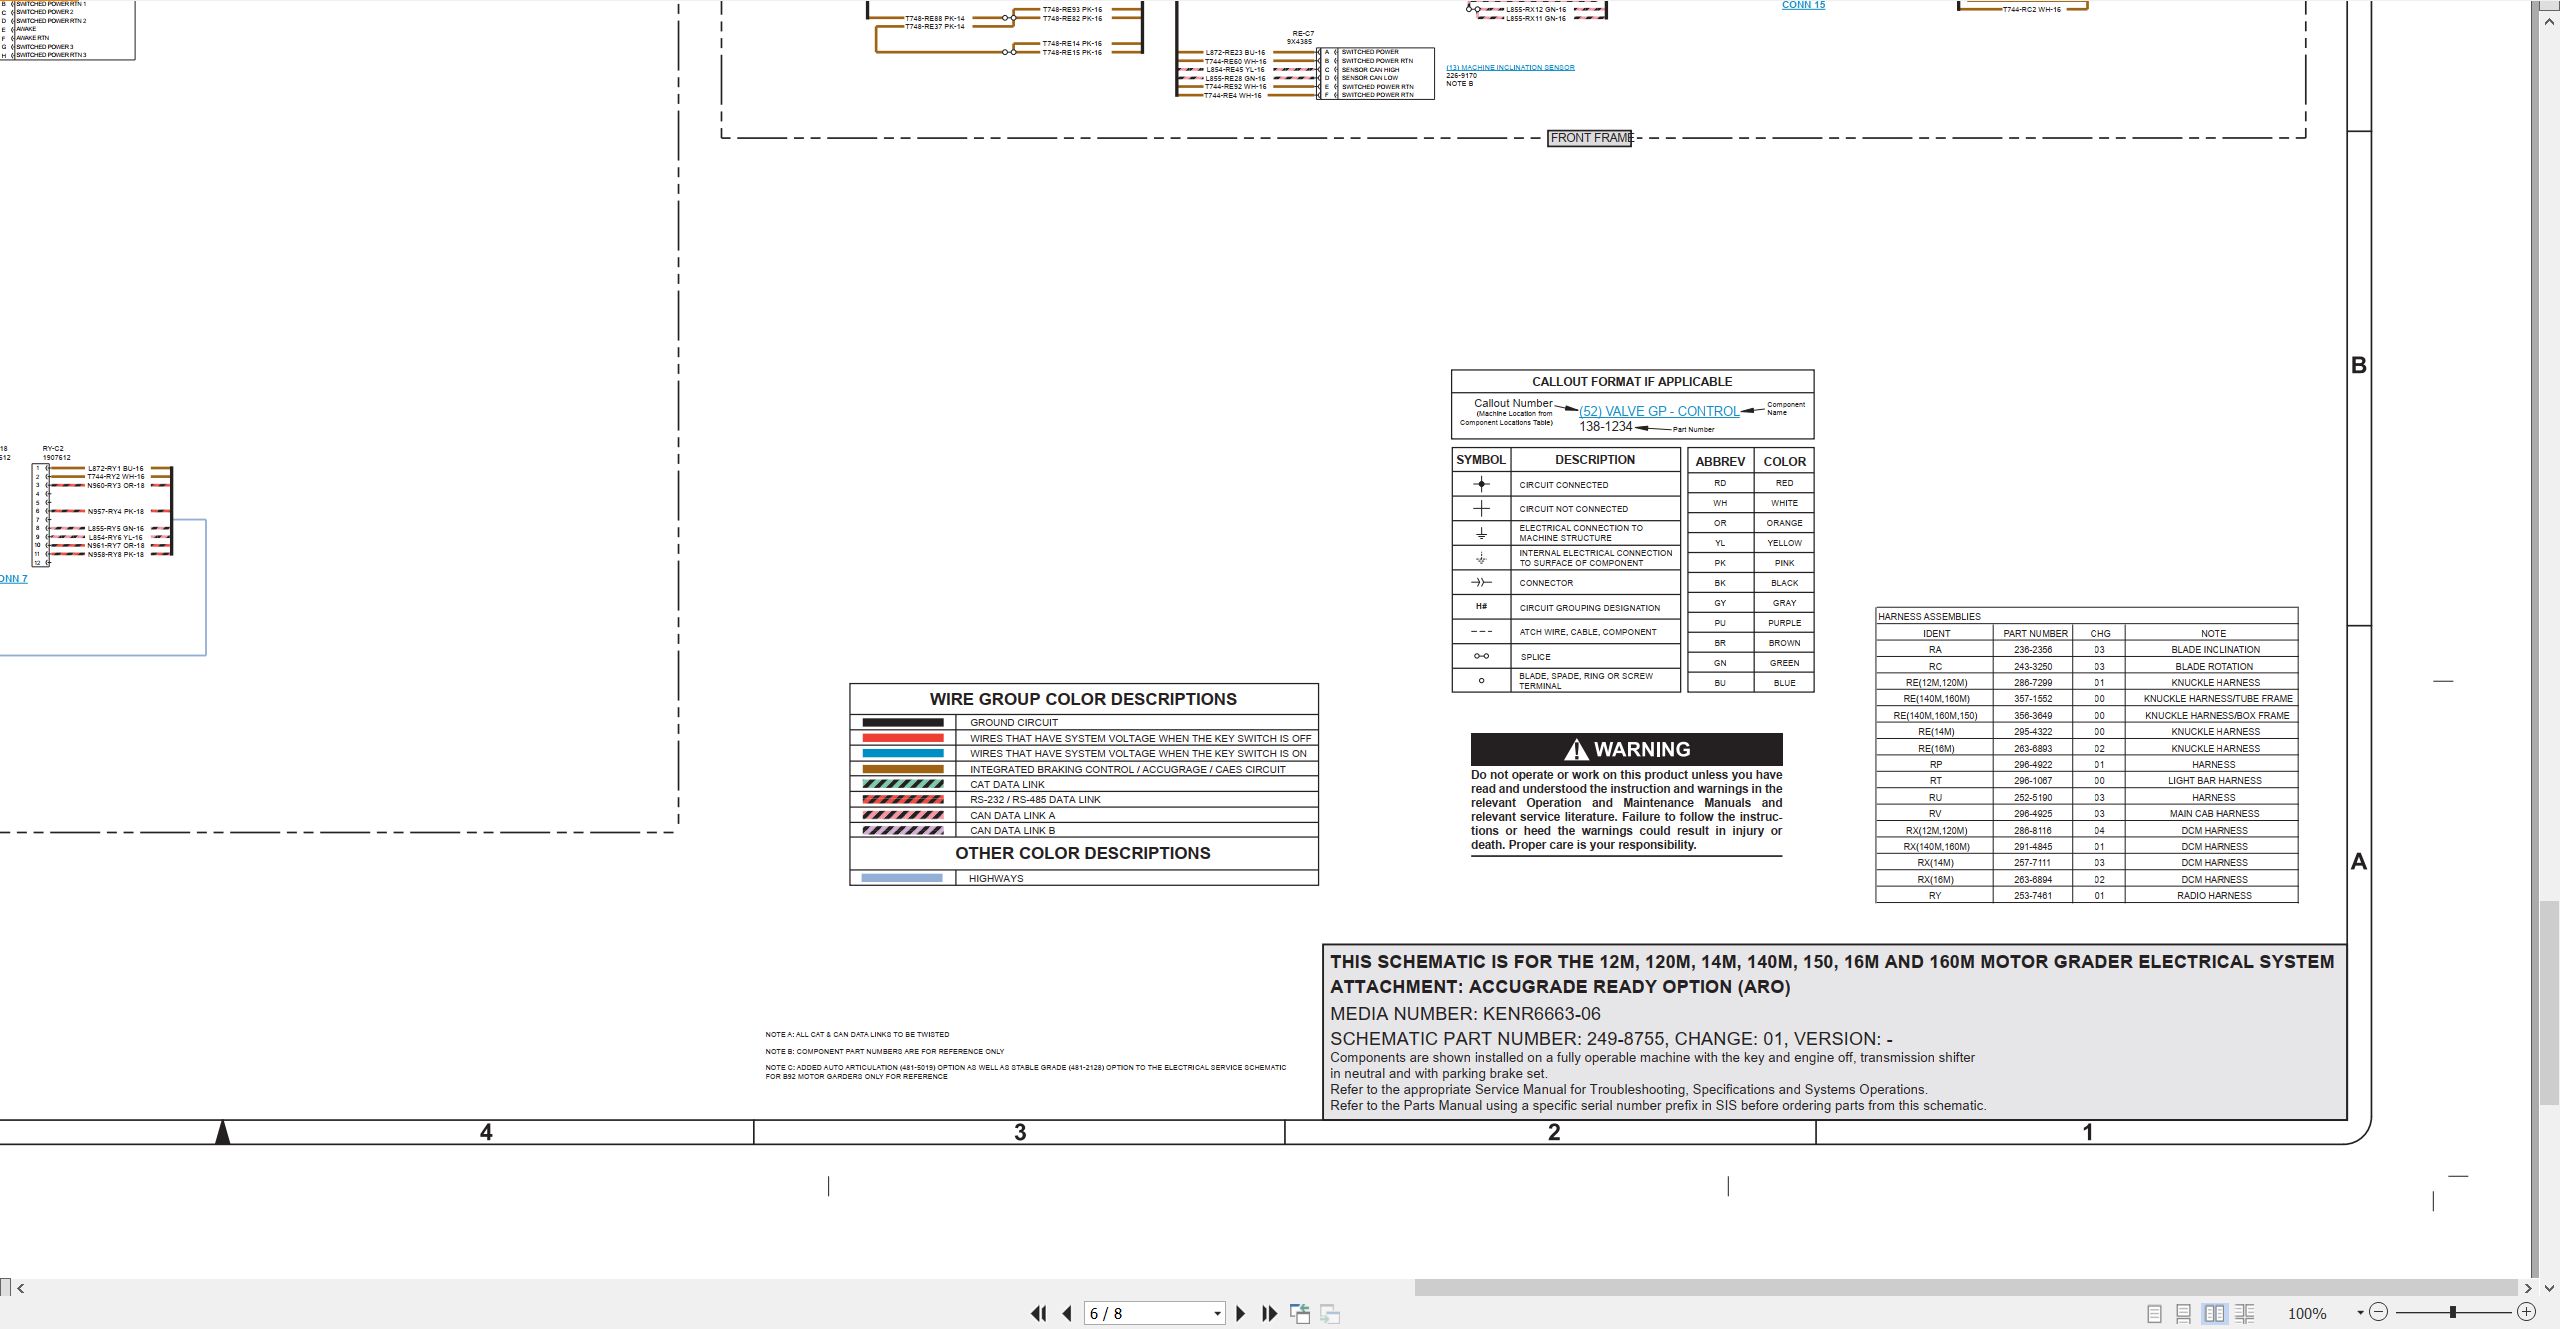
Task: Click the vertical scrollbar thumb
Action: (2549, 1003)
